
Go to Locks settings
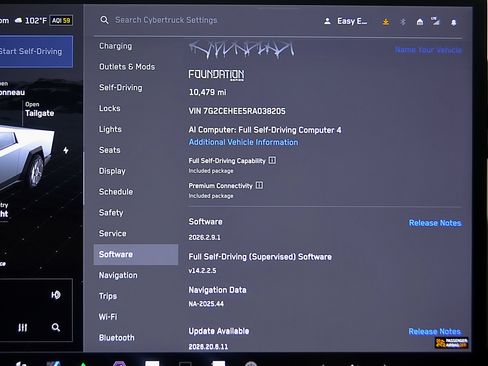110,108
